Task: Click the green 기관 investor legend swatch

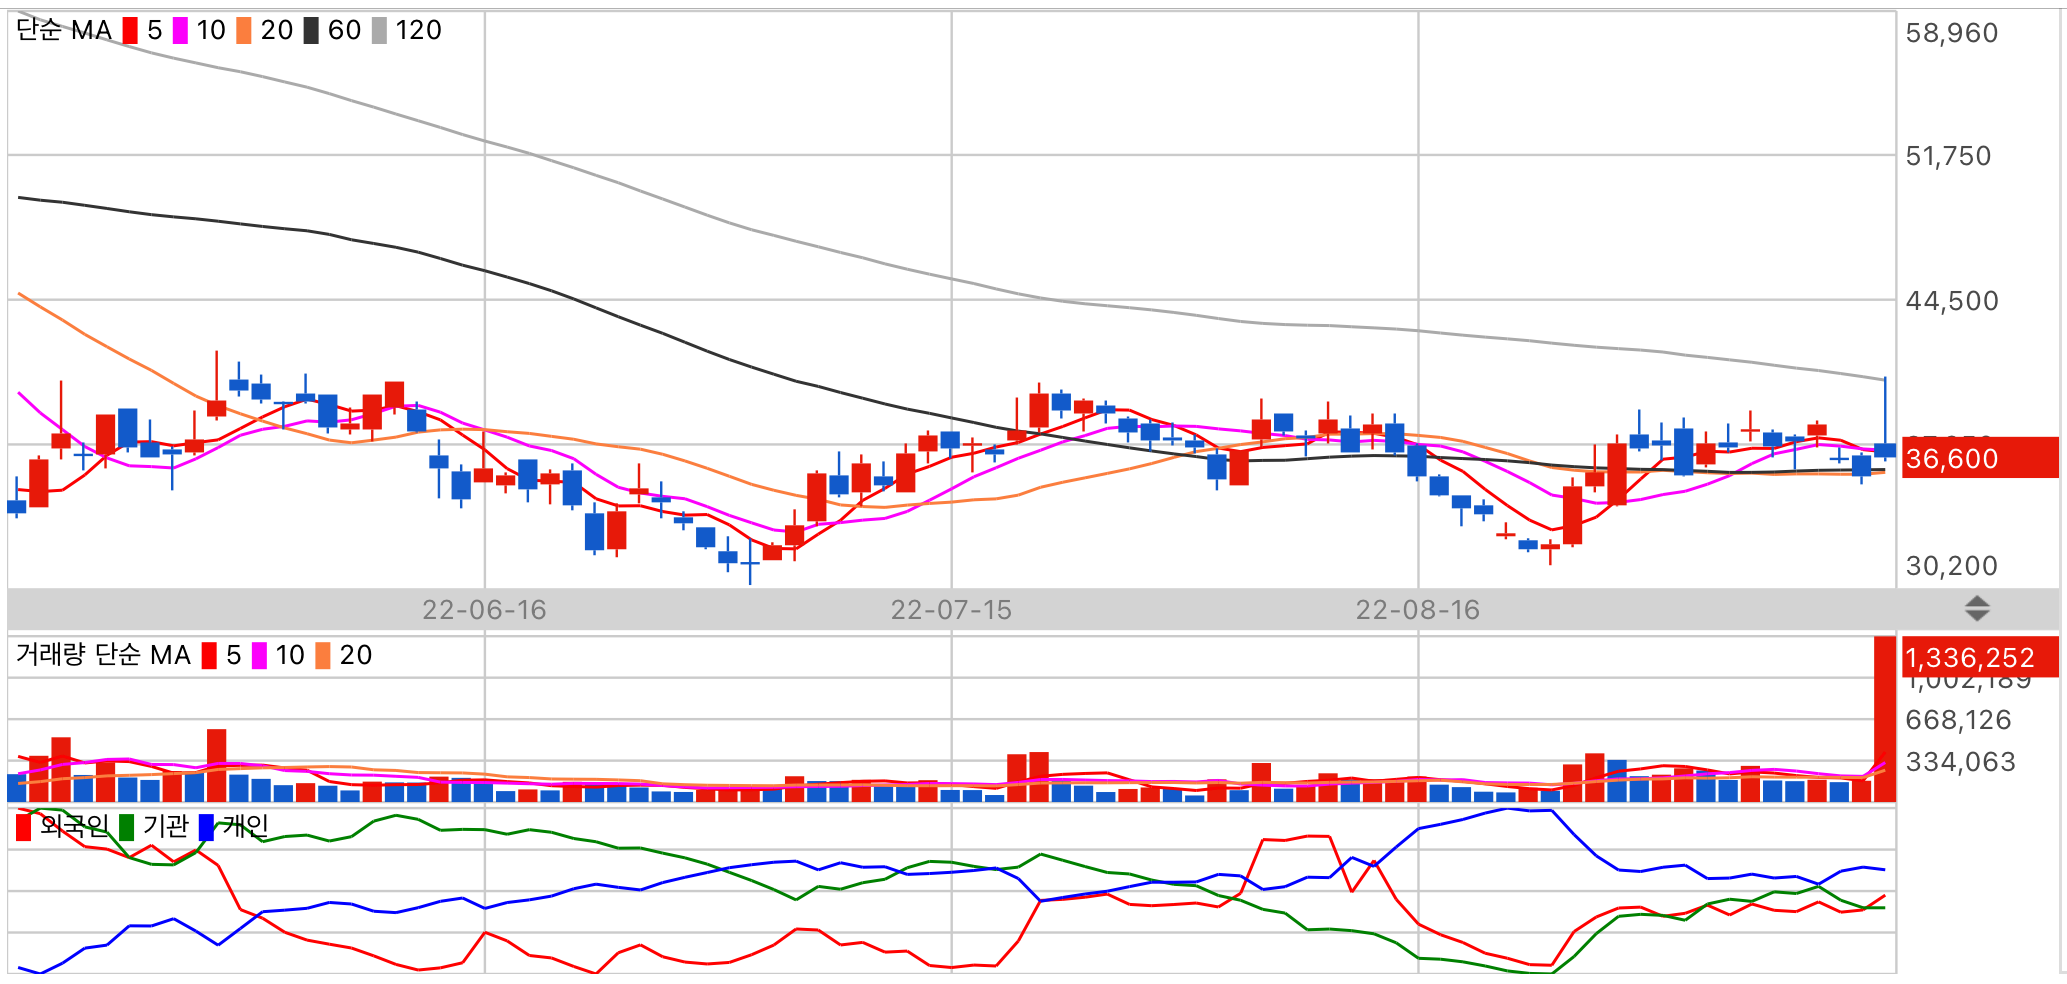Action: click(x=126, y=827)
